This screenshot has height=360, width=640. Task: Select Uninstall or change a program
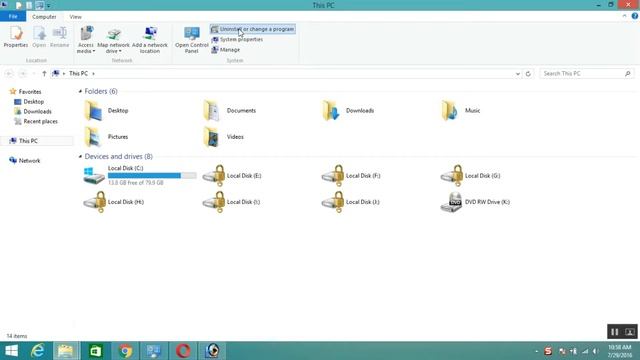click(x=253, y=29)
